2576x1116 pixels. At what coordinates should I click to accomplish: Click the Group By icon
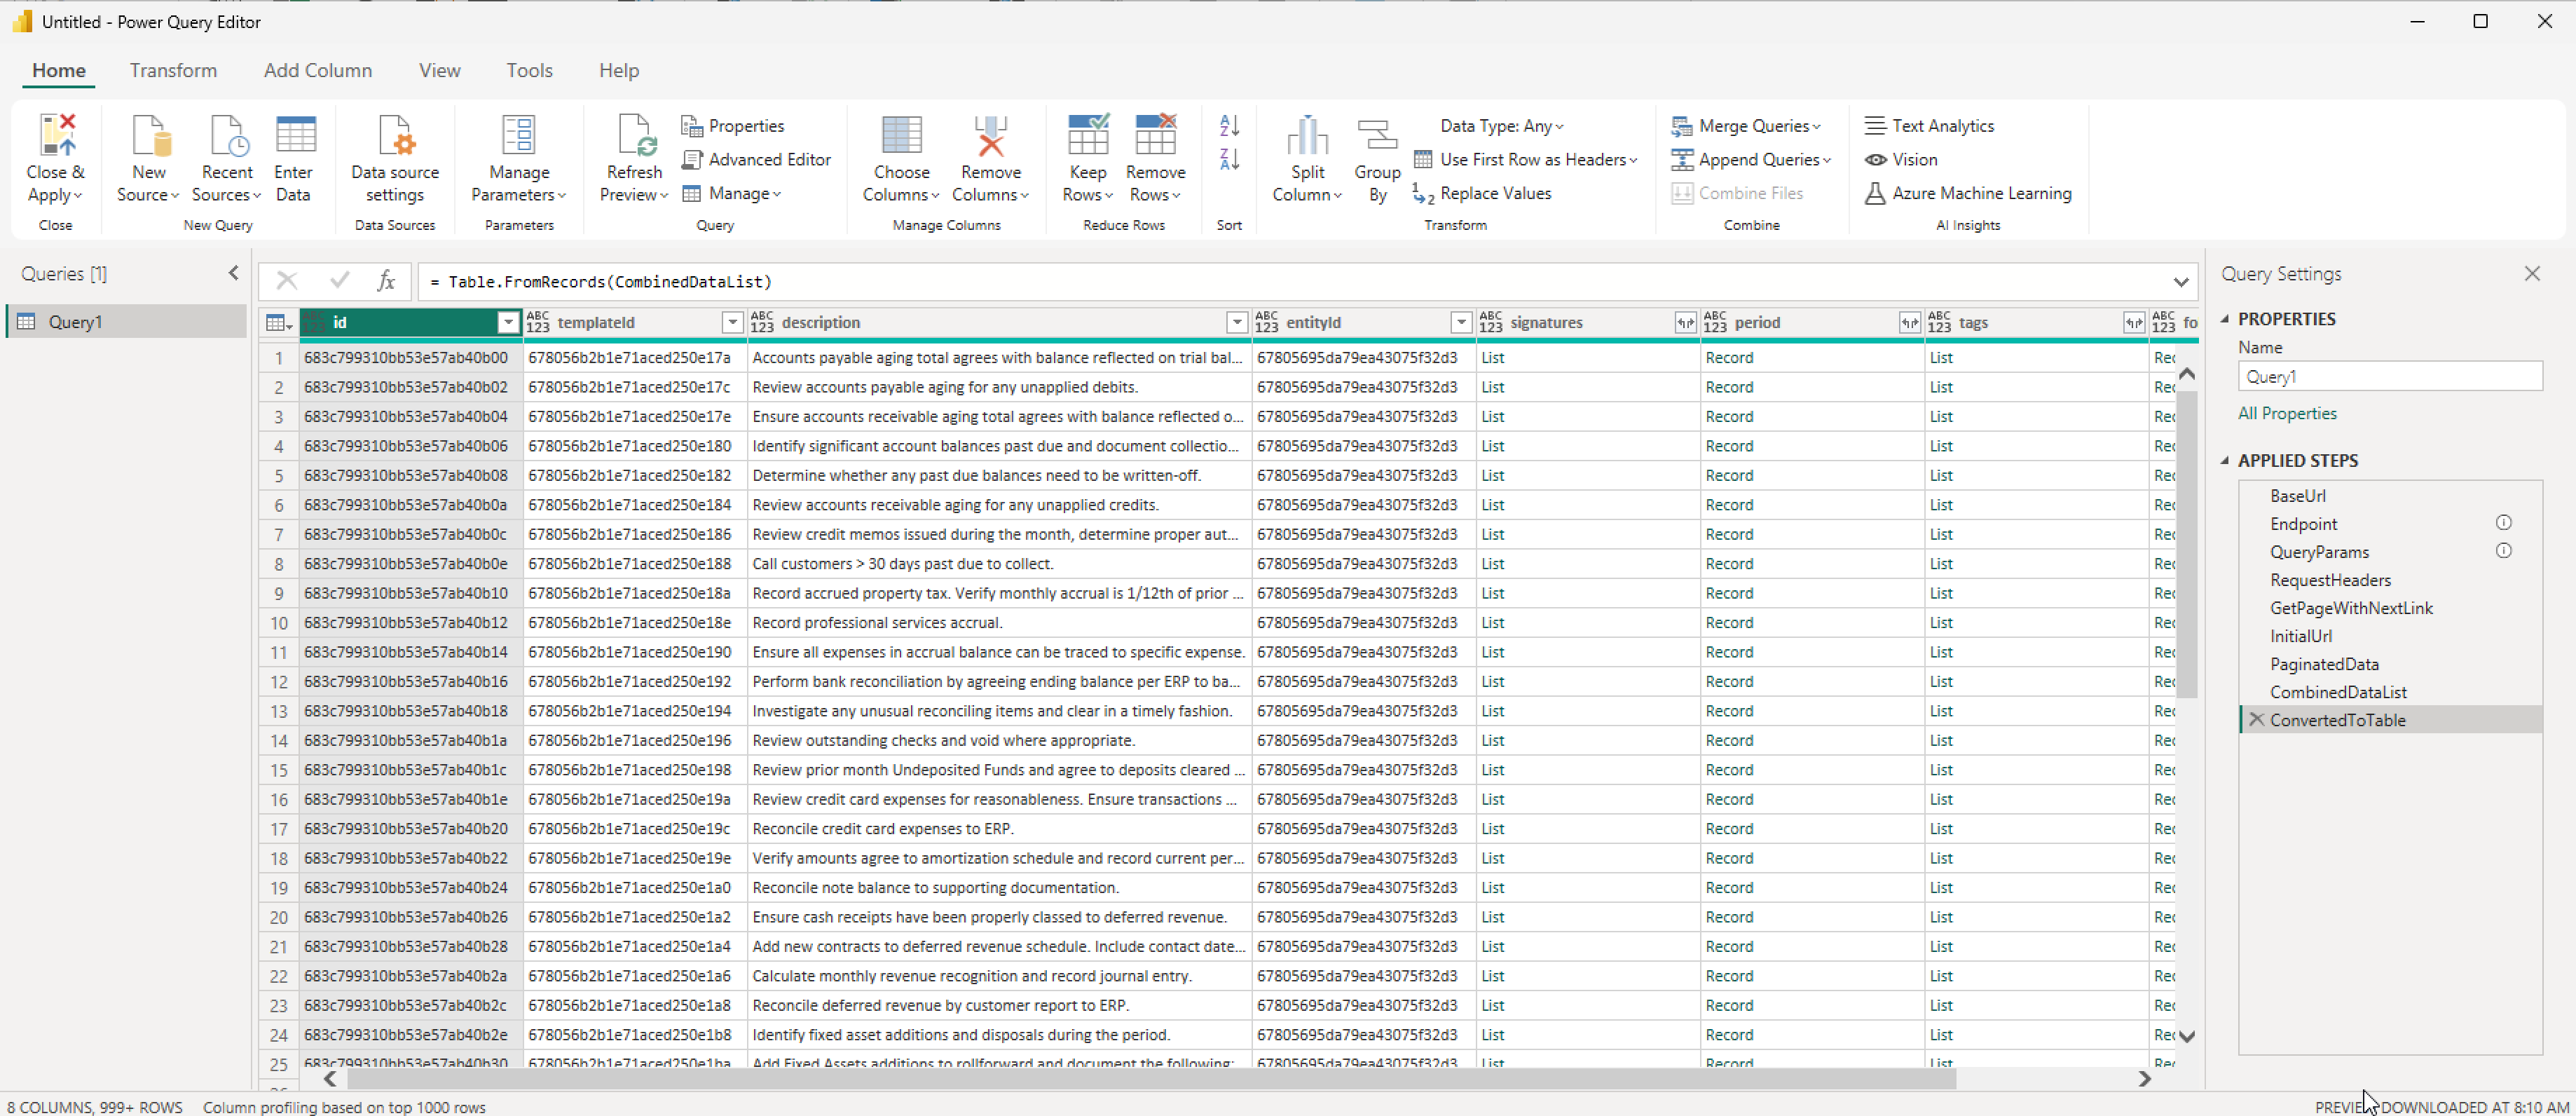tap(1377, 135)
